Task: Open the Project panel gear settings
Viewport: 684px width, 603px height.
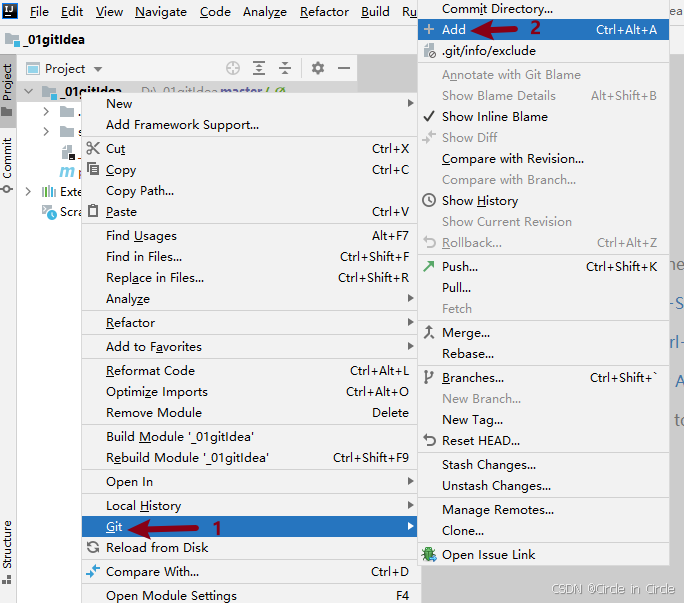Action: tap(318, 68)
